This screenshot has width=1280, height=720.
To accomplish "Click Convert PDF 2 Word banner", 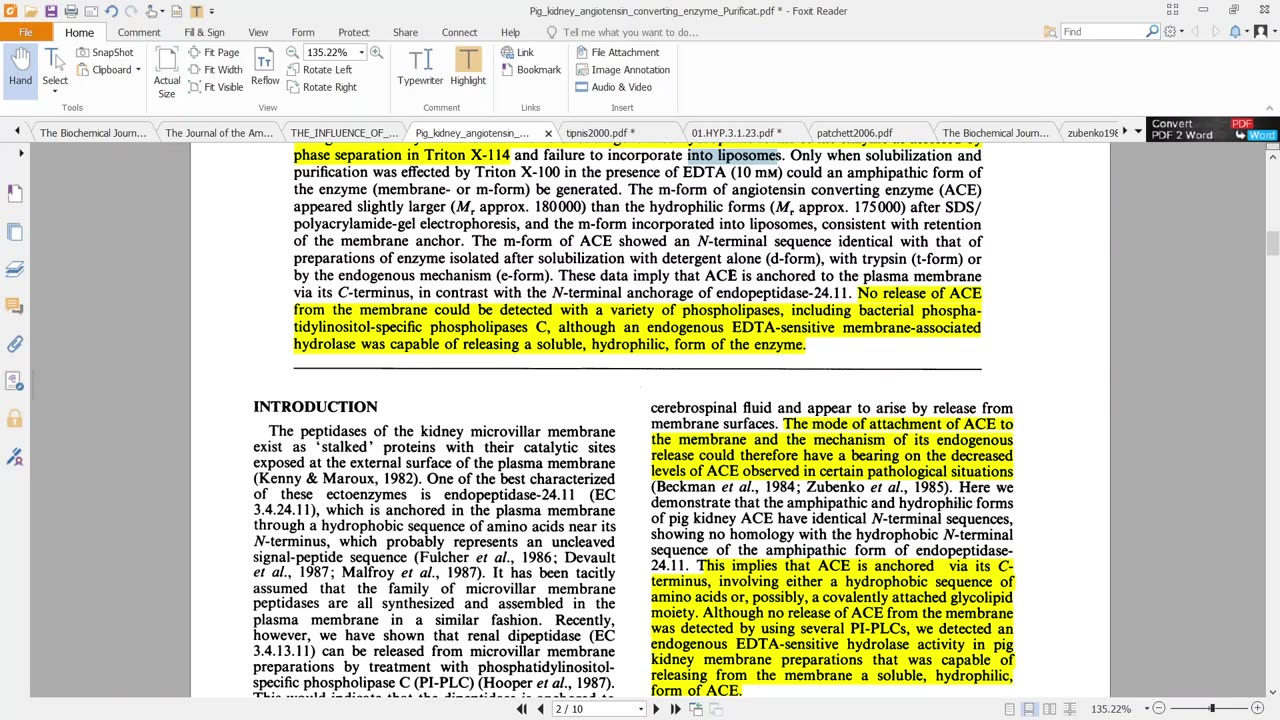I will click(x=1213, y=130).
